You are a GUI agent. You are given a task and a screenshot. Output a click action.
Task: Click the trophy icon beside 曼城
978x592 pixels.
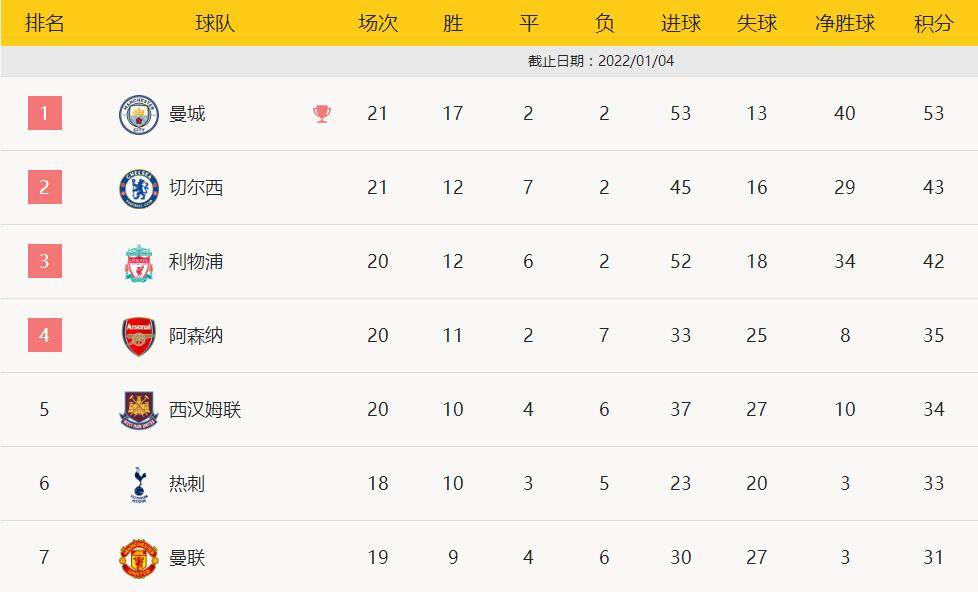(322, 114)
